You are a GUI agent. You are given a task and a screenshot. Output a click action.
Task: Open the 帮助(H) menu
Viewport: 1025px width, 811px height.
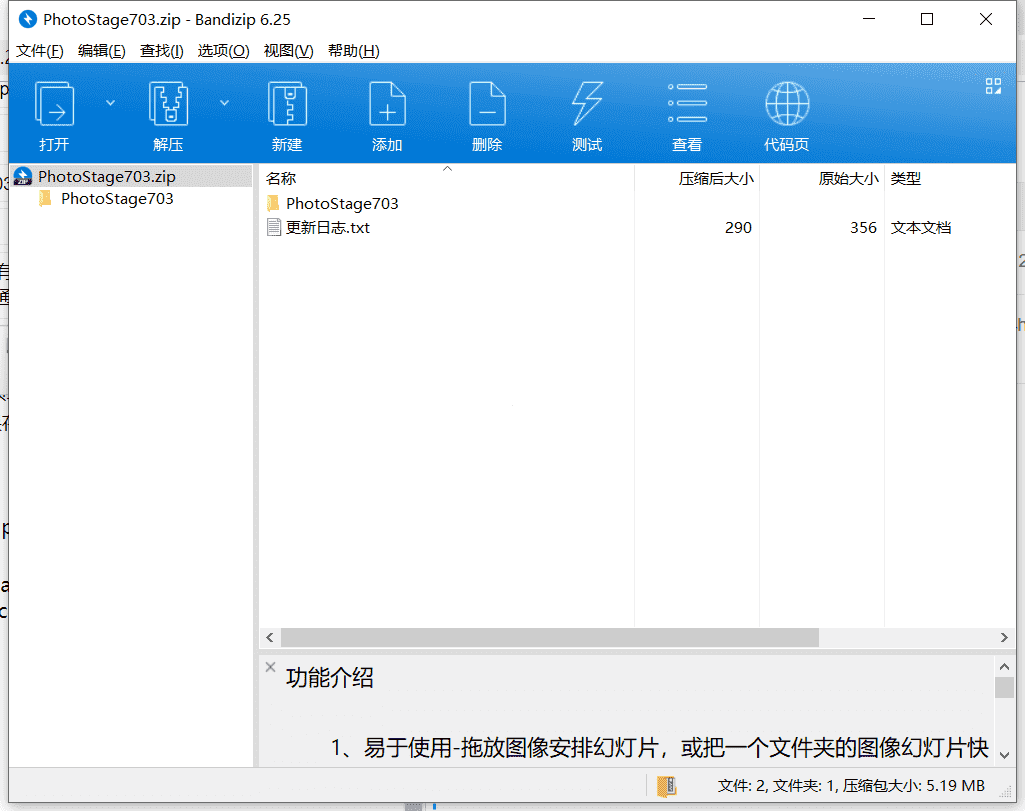click(x=354, y=51)
